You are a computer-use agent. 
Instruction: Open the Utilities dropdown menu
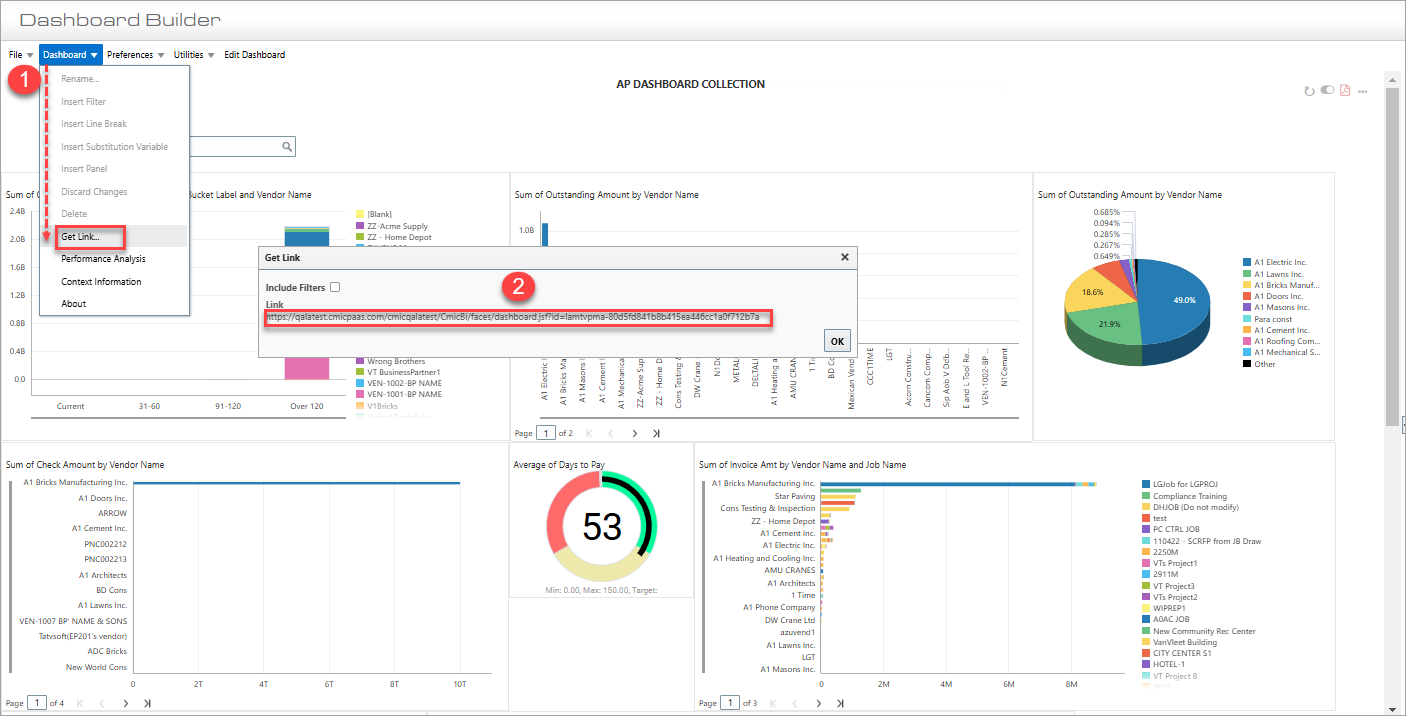[x=188, y=54]
